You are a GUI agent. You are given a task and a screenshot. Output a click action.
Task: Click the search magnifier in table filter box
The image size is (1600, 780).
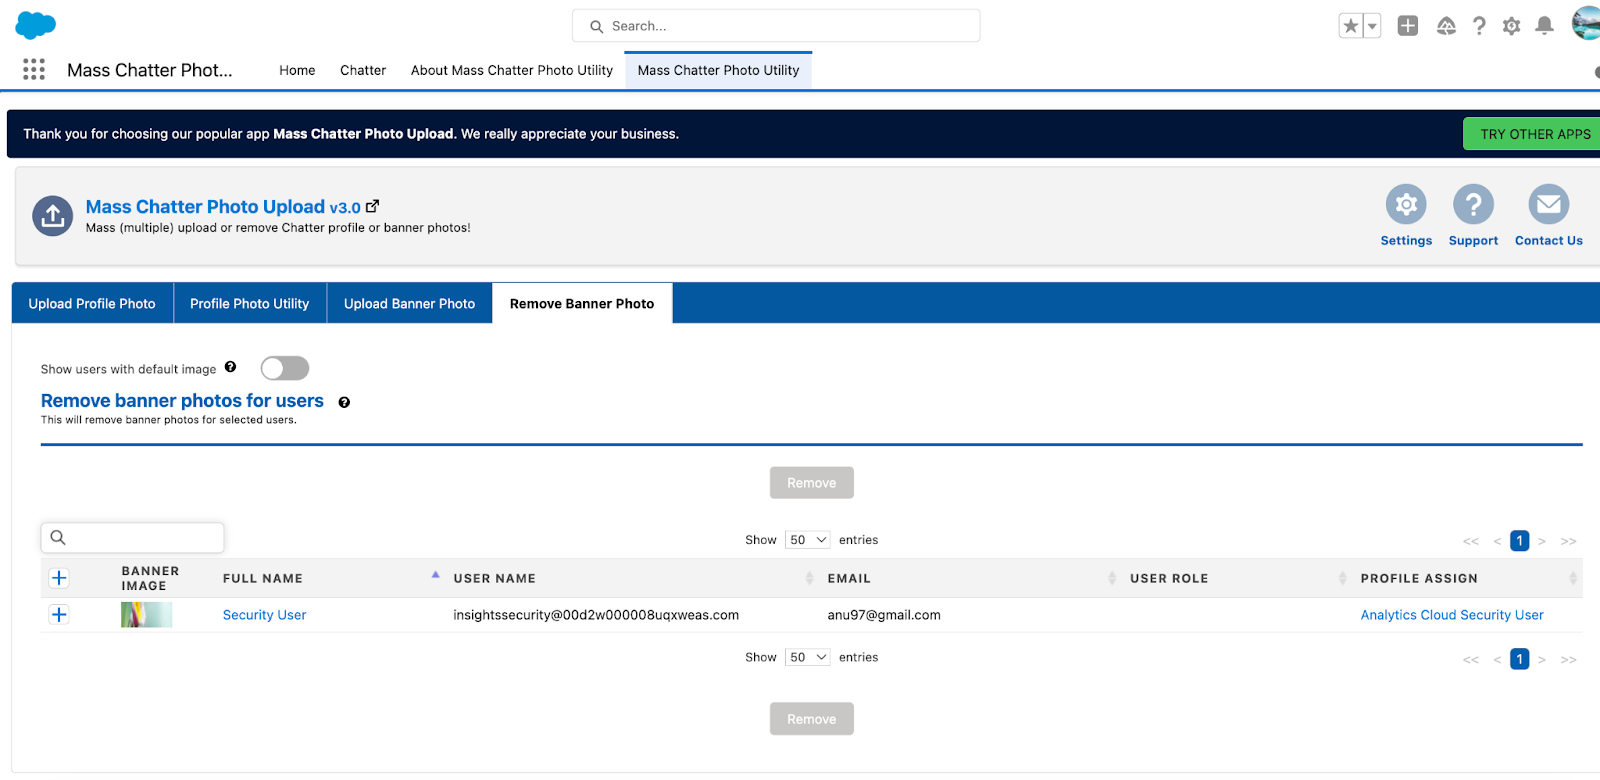[58, 537]
